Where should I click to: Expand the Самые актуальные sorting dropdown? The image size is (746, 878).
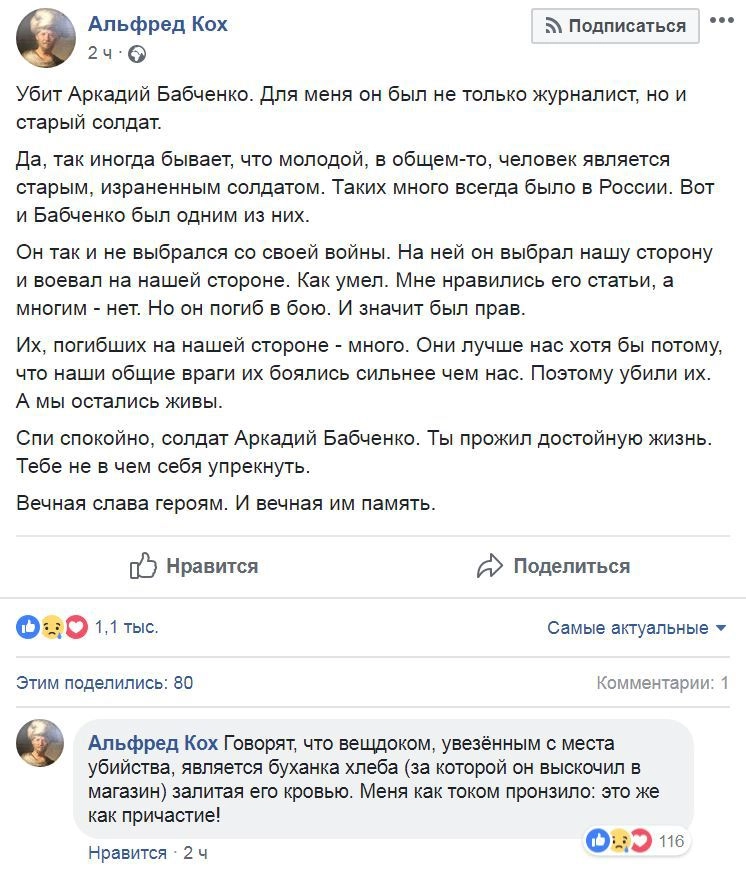[x=635, y=628]
